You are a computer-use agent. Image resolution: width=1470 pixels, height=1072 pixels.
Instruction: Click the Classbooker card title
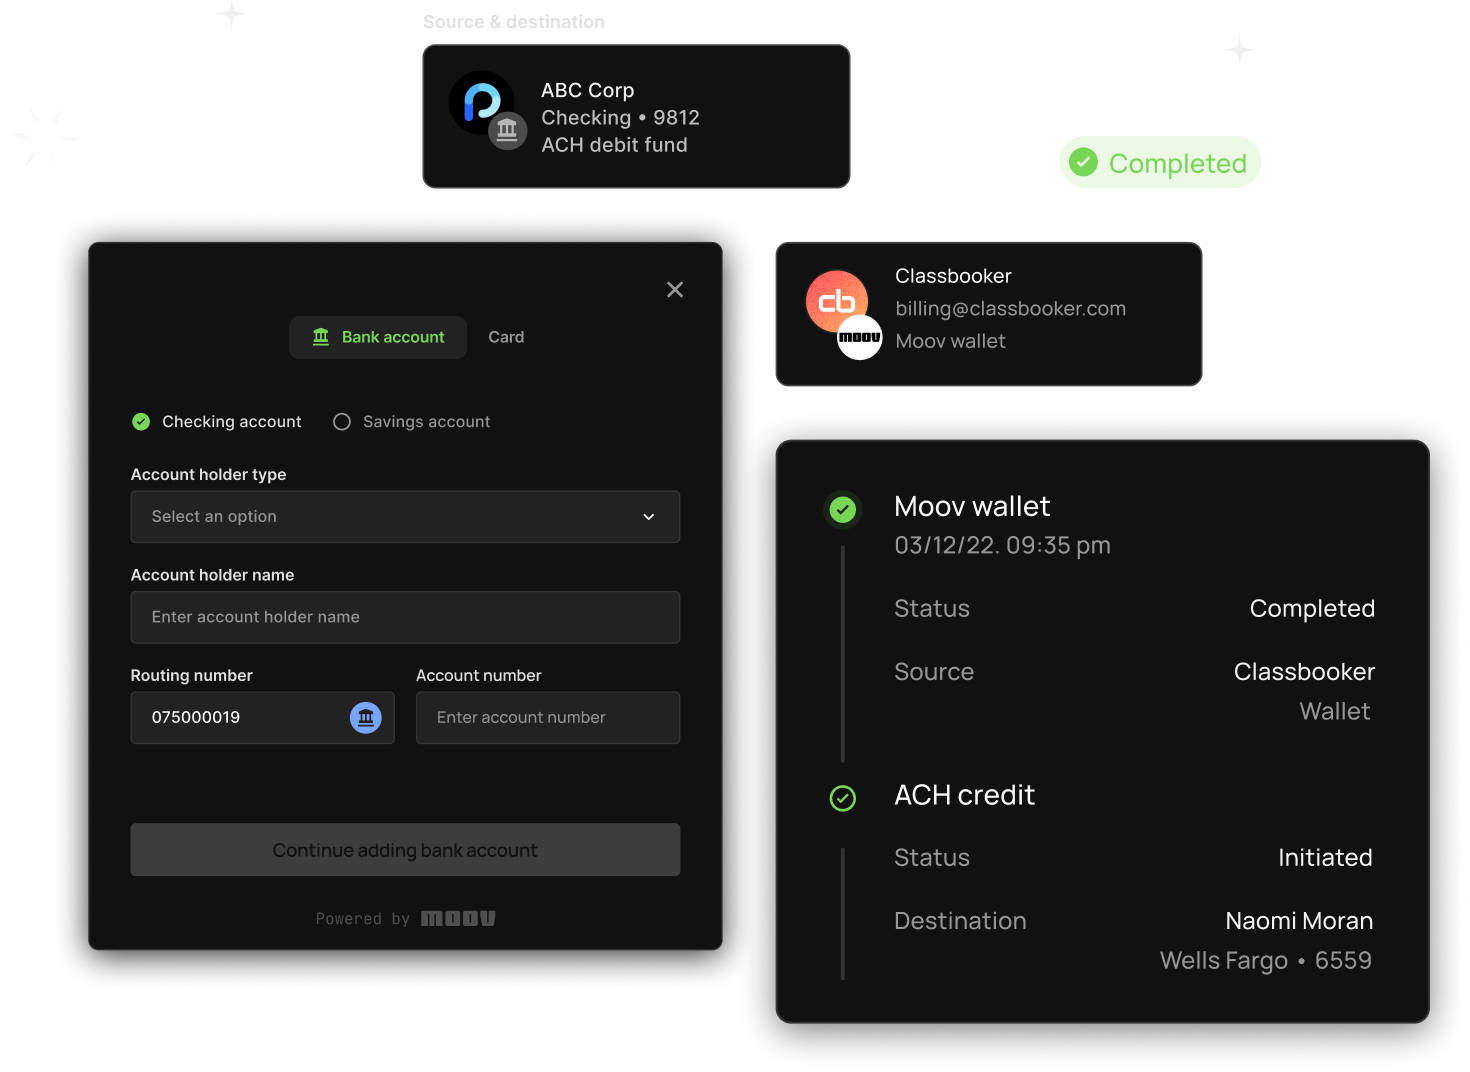[x=953, y=276]
